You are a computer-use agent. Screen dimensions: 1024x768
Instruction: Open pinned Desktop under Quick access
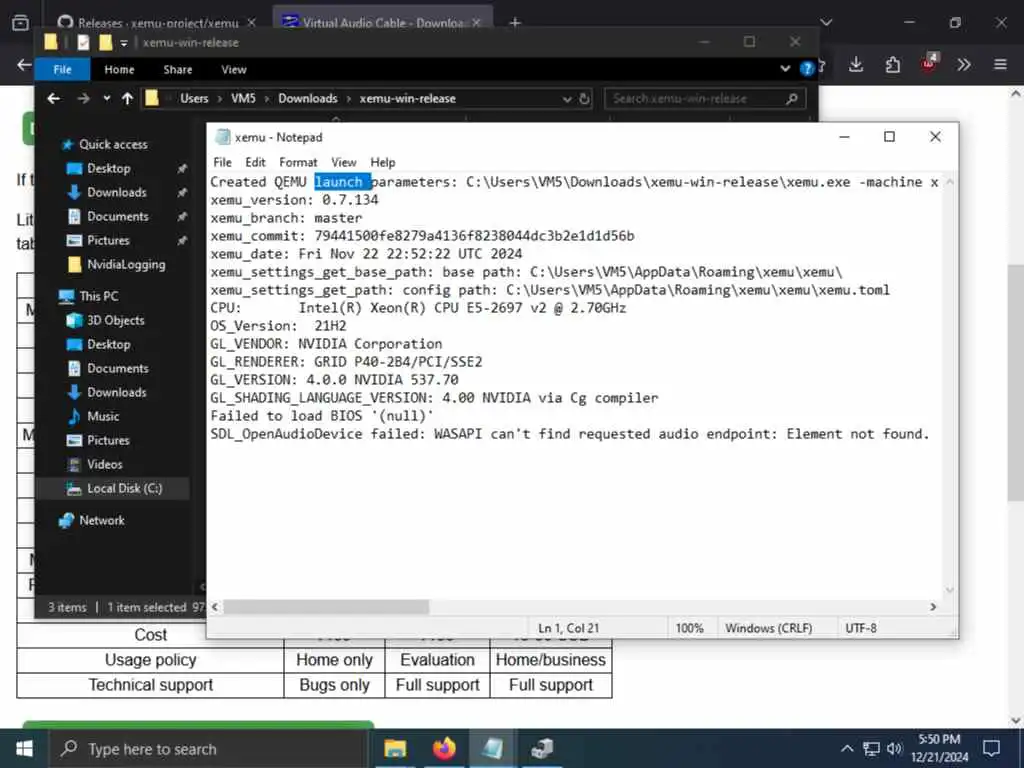(x=108, y=168)
